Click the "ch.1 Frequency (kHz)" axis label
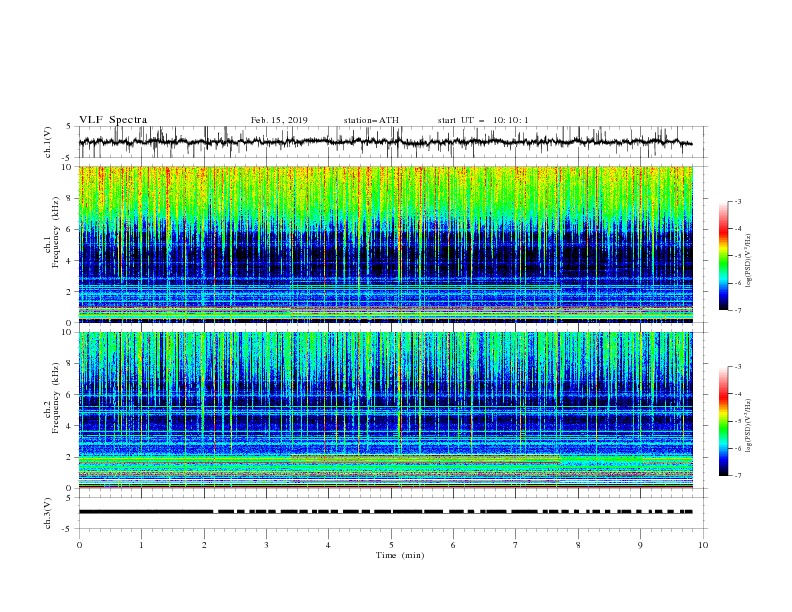This screenshot has width=792, height=612. (52, 230)
